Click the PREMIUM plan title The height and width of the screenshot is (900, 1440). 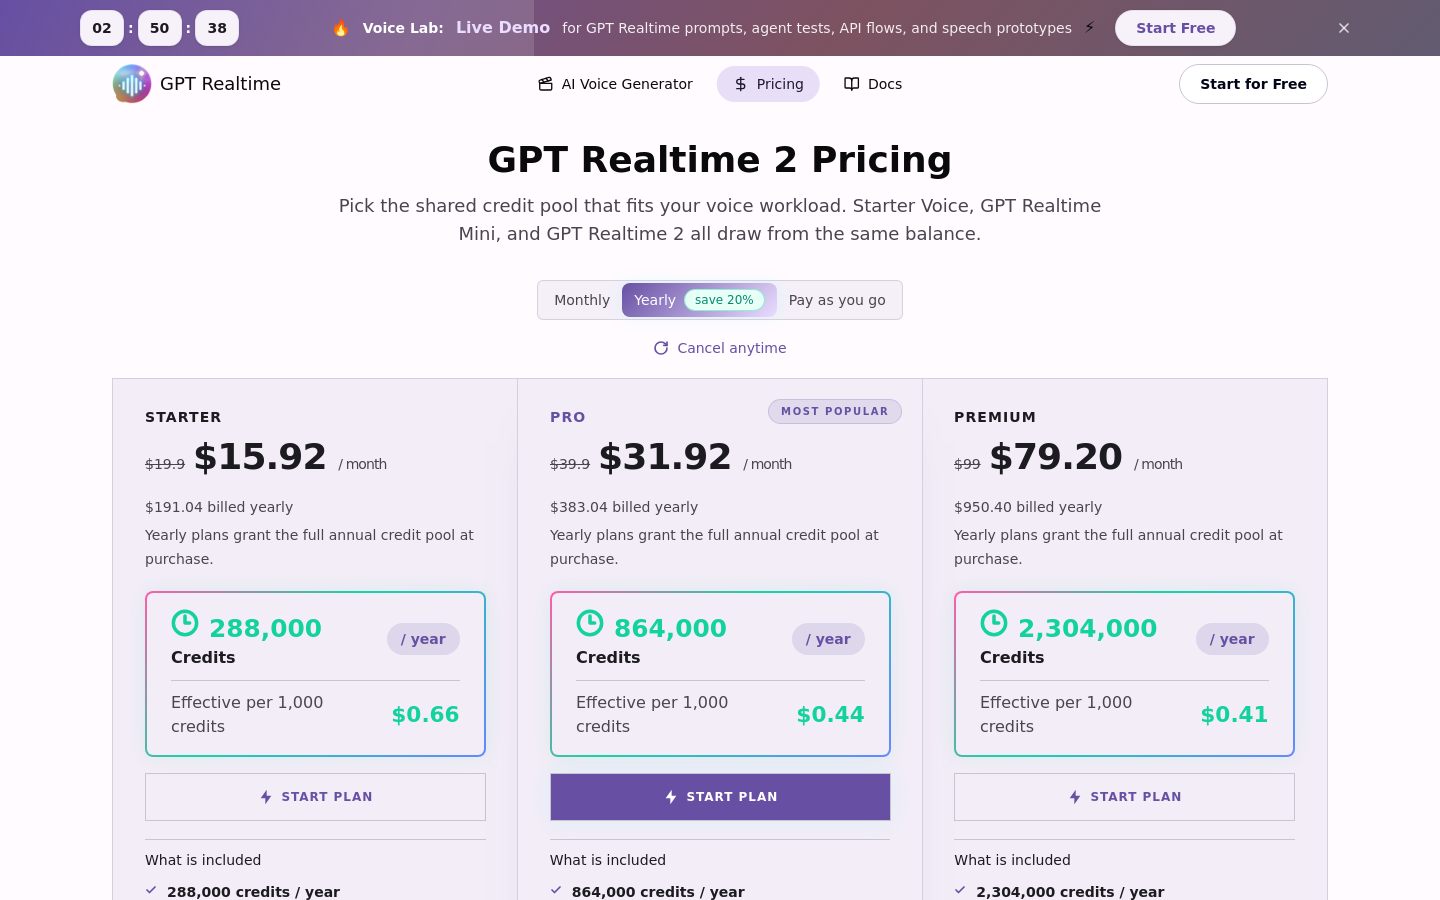995,417
